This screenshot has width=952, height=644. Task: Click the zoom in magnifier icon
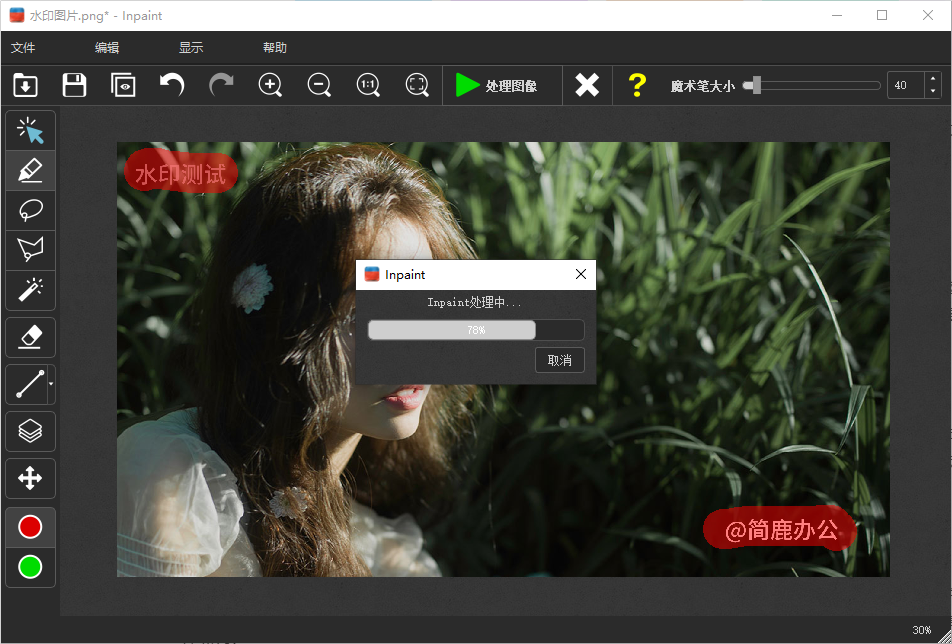pyautogui.click(x=270, y=86)
